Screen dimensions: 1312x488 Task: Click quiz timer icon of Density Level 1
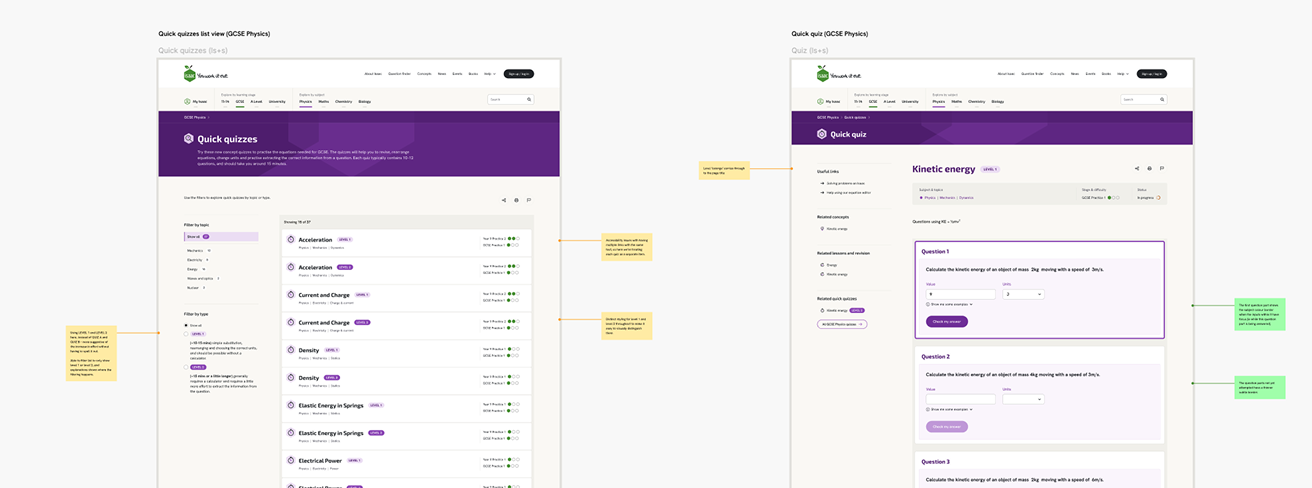coord(291,350)
